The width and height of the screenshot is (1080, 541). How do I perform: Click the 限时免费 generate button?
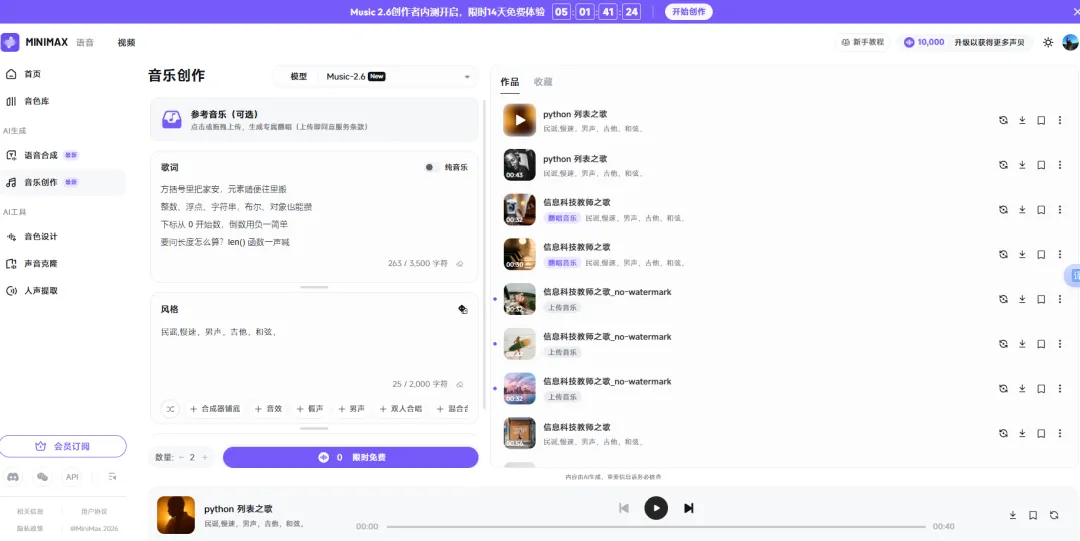click(351, 457)
